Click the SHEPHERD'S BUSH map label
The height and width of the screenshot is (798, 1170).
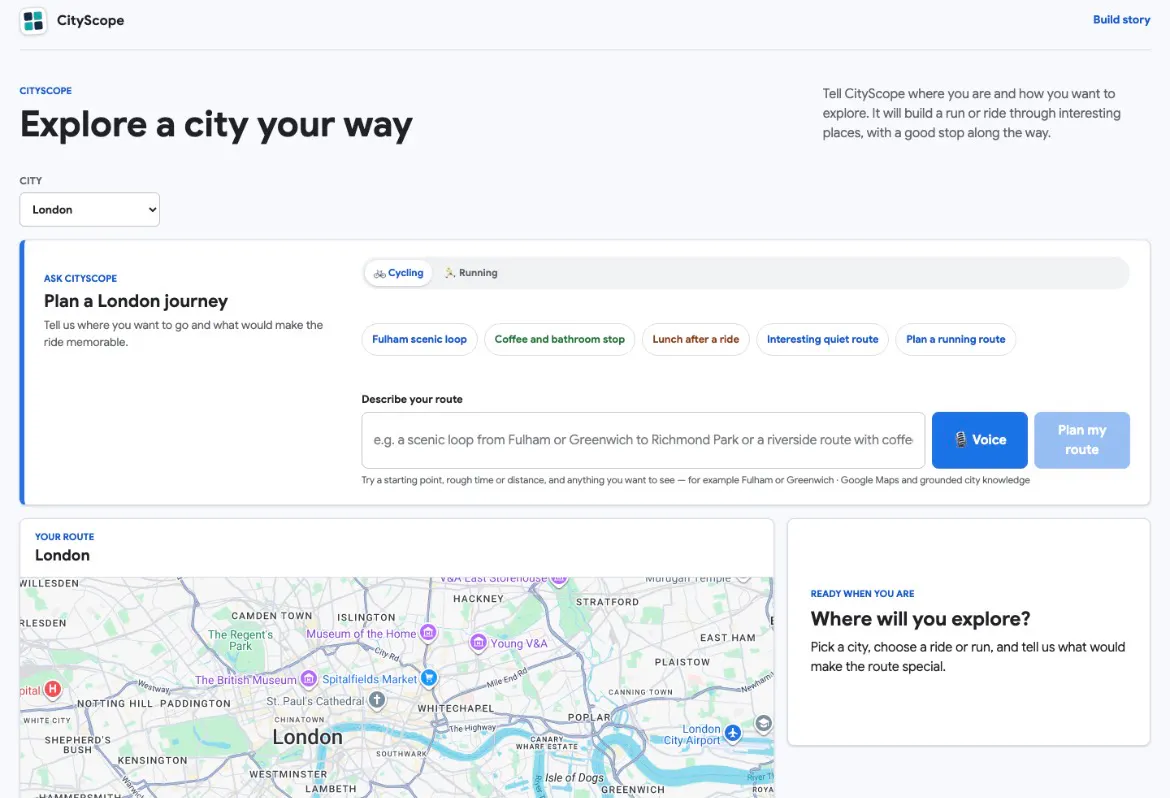click(x=78, y=745)
